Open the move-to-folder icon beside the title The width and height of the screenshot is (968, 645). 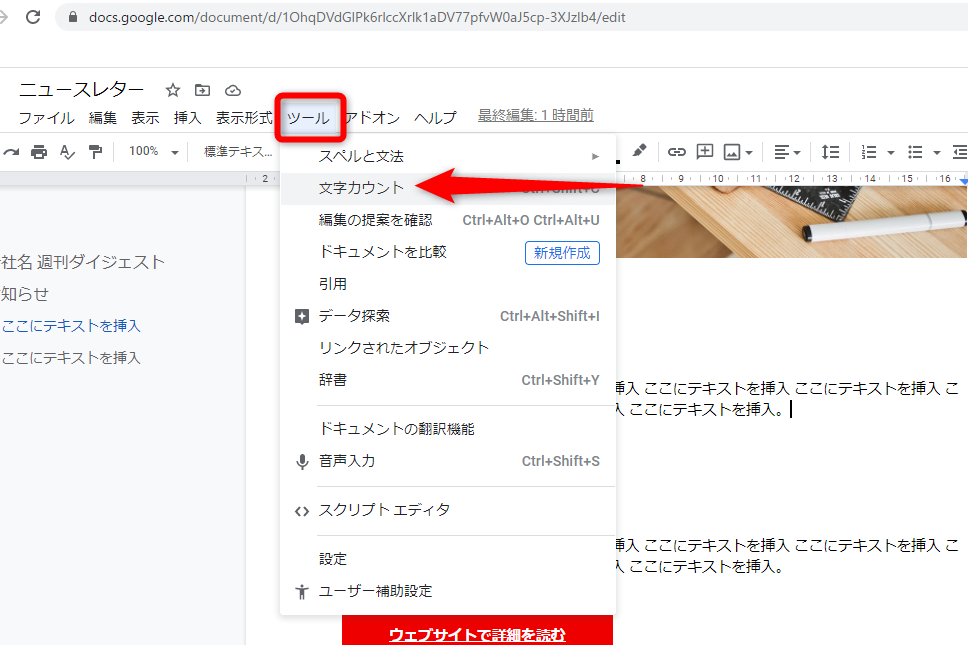point(202,90)
